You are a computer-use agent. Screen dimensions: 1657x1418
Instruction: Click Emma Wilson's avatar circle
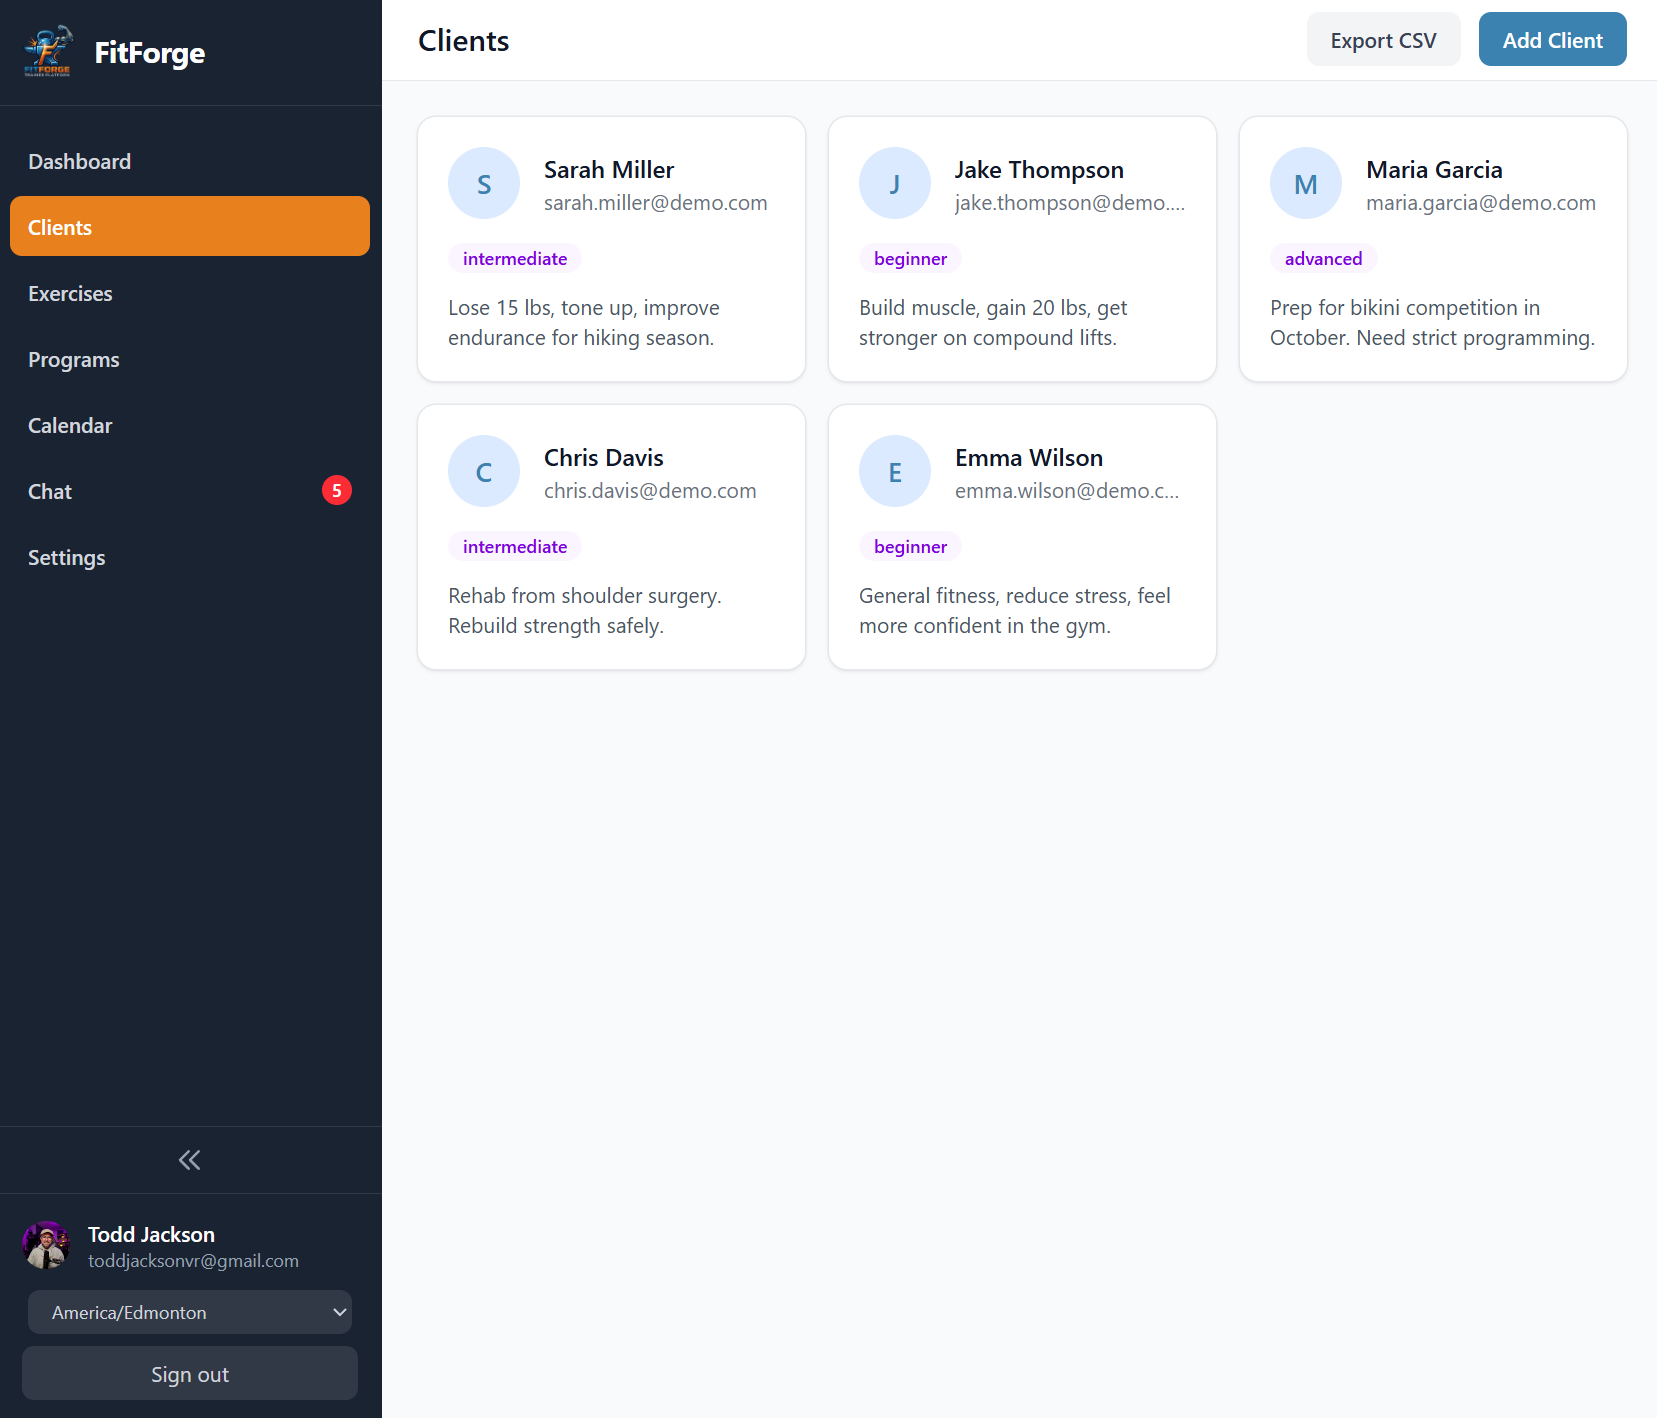pyautogui.click(x=895, y=471)
